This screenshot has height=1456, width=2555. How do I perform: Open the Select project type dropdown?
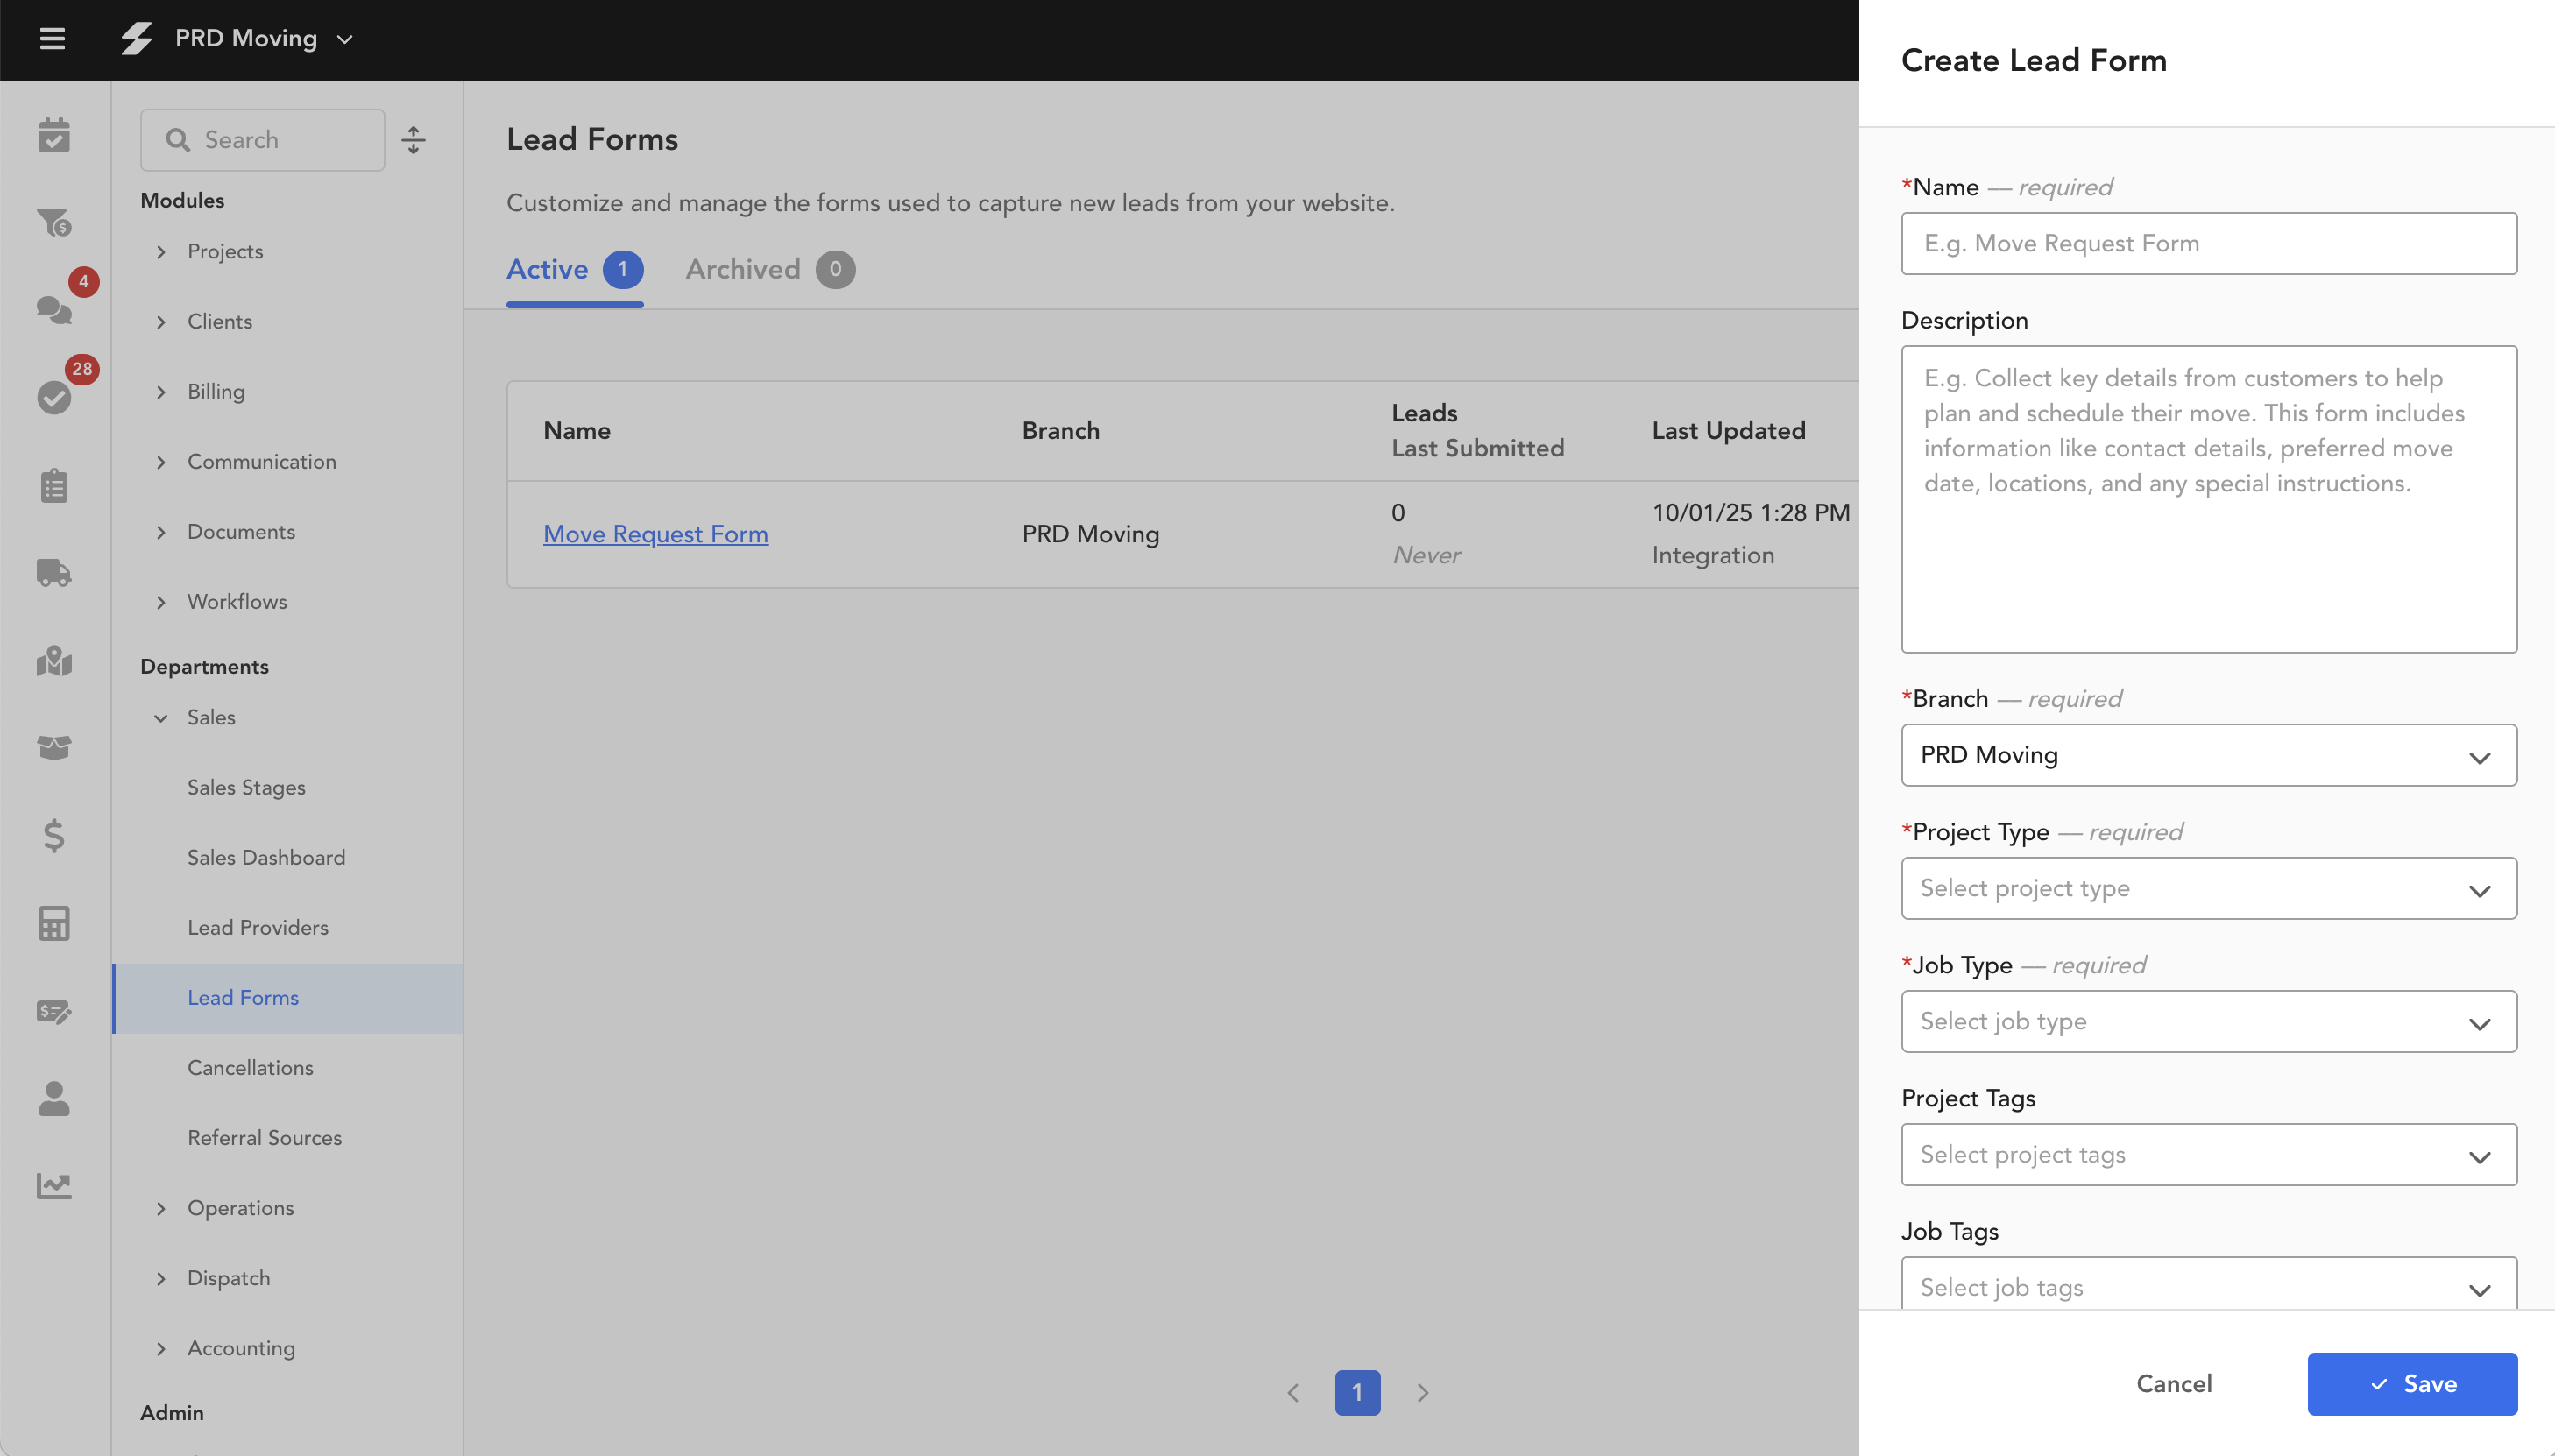coord(2208,888)
